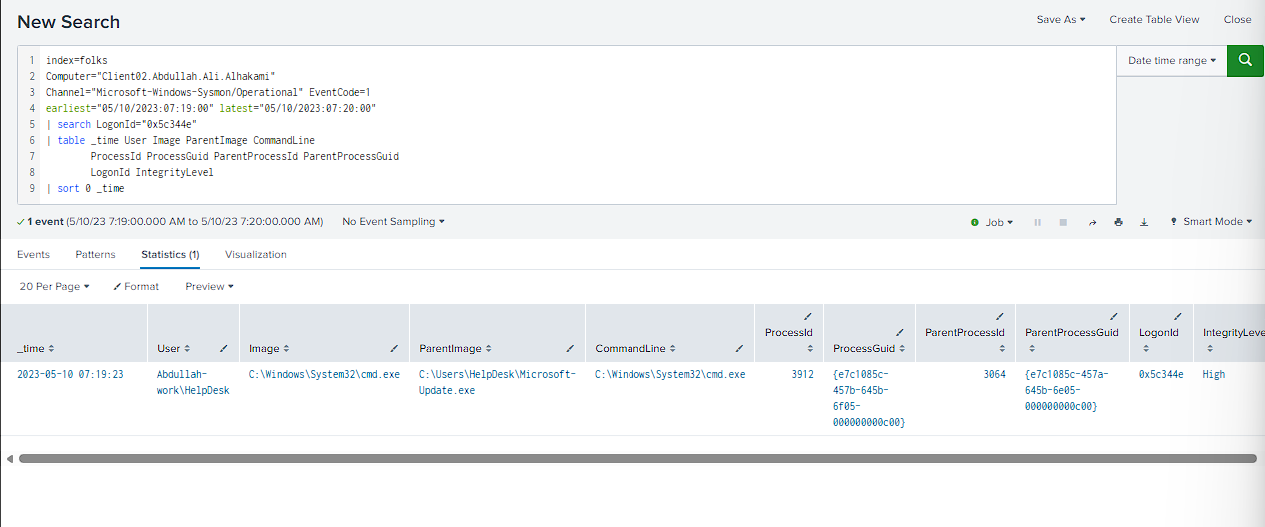1265x527 pixels.
Task: Open the Date time range picker
Action: coord(1172,60)
